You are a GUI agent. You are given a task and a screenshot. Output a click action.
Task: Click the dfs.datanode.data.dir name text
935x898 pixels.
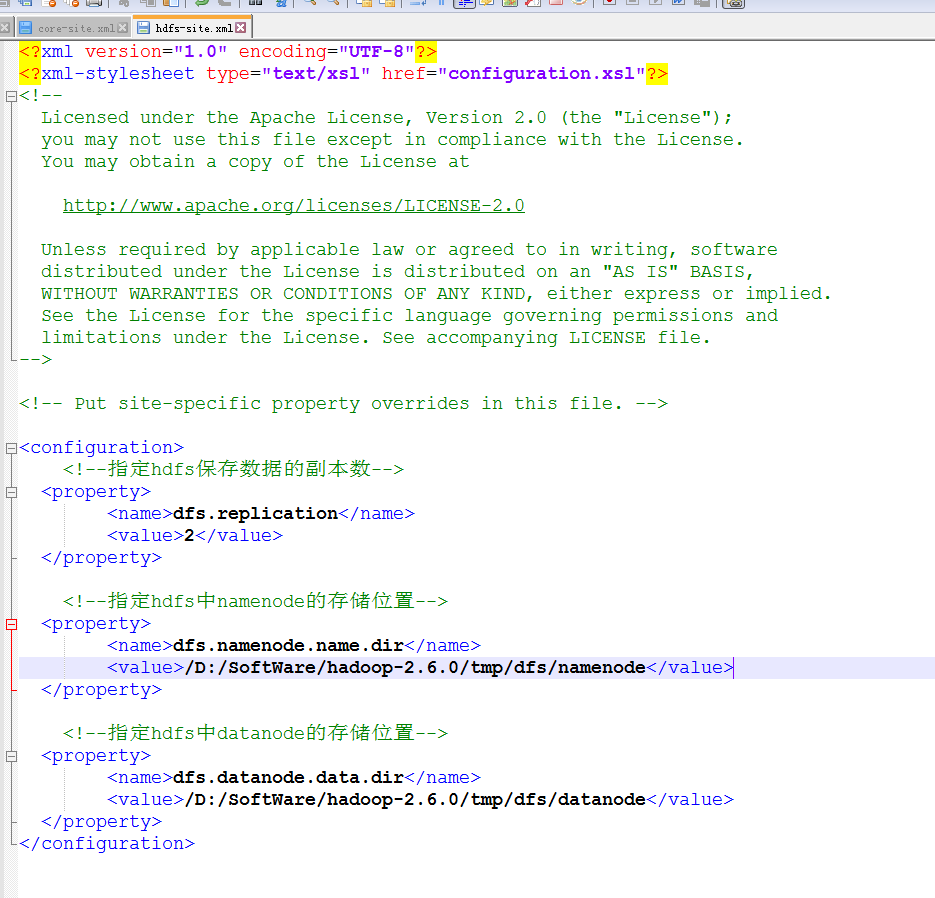pyautogui.click(x=288, y=778)
